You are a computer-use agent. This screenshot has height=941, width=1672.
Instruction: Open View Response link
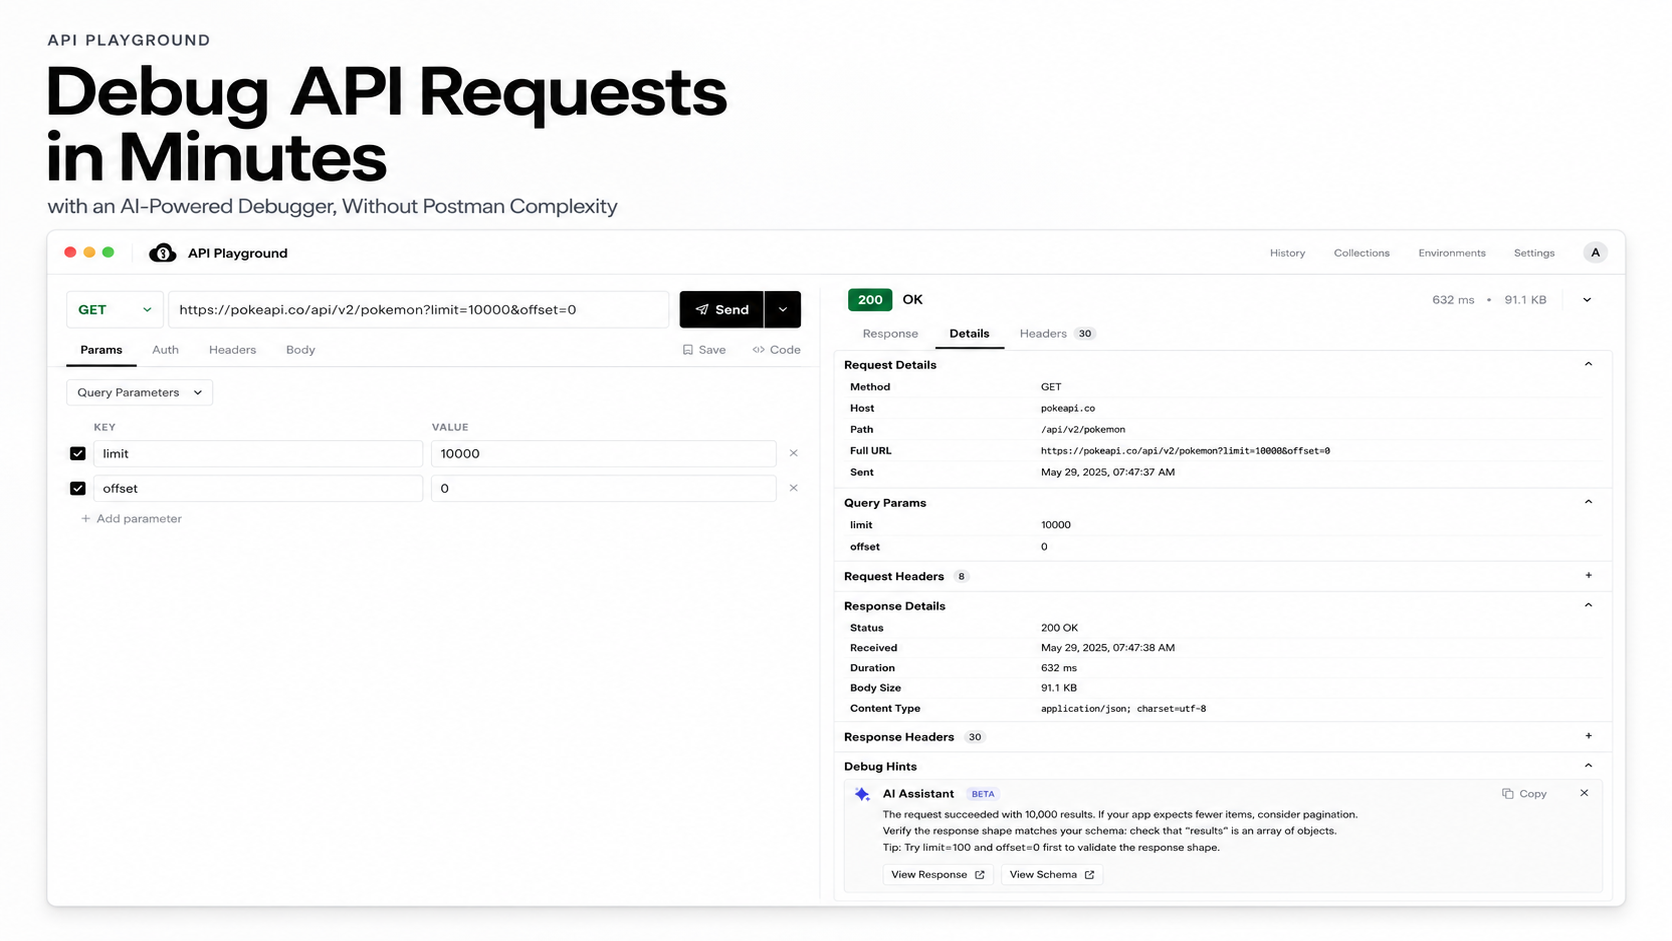[x=937, y=875]
